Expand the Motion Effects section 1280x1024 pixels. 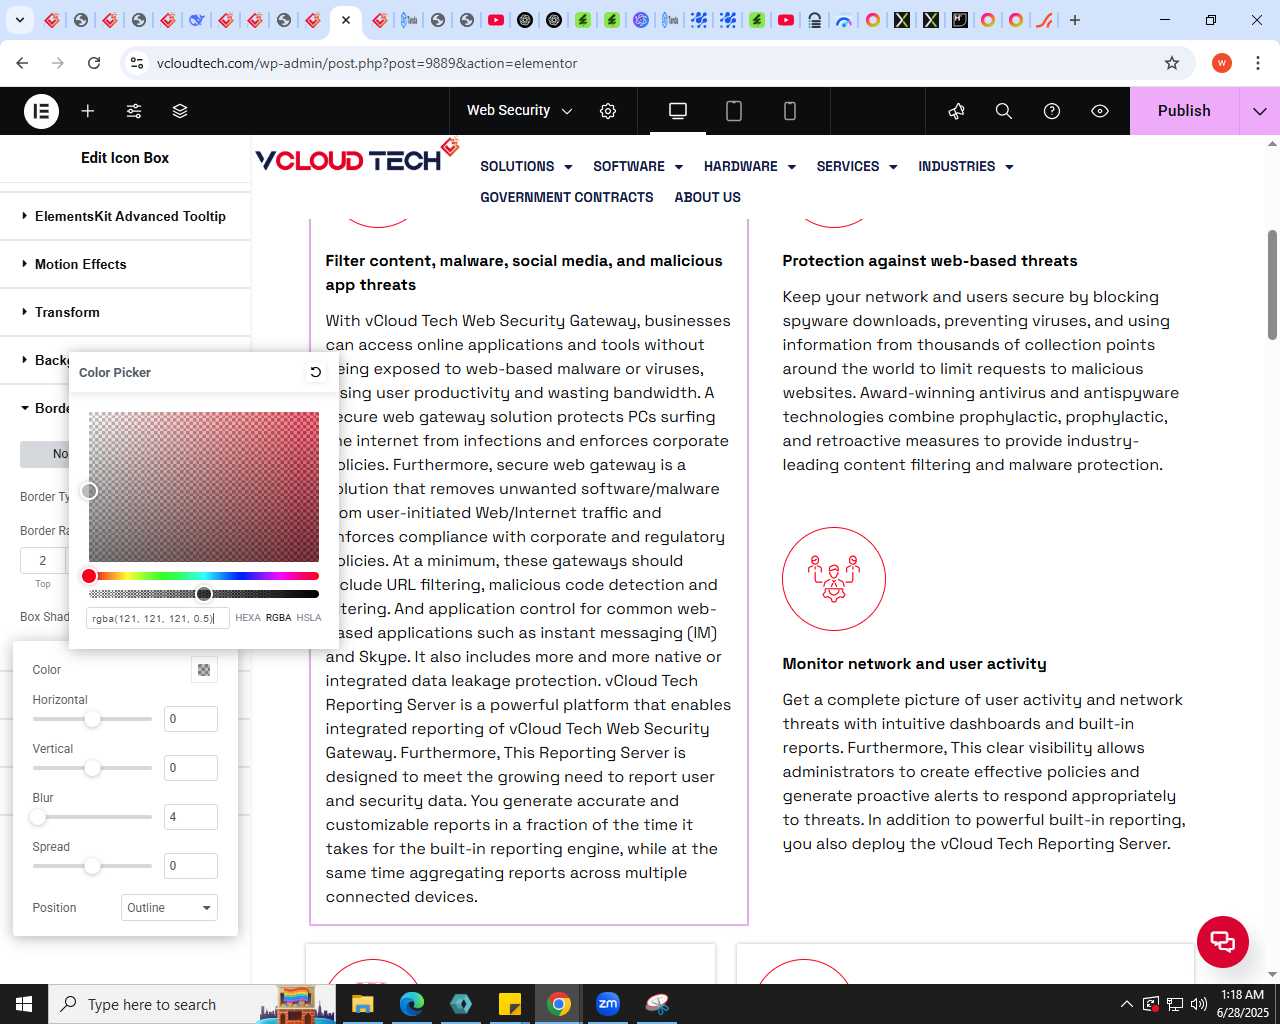(x=125, y=264)
